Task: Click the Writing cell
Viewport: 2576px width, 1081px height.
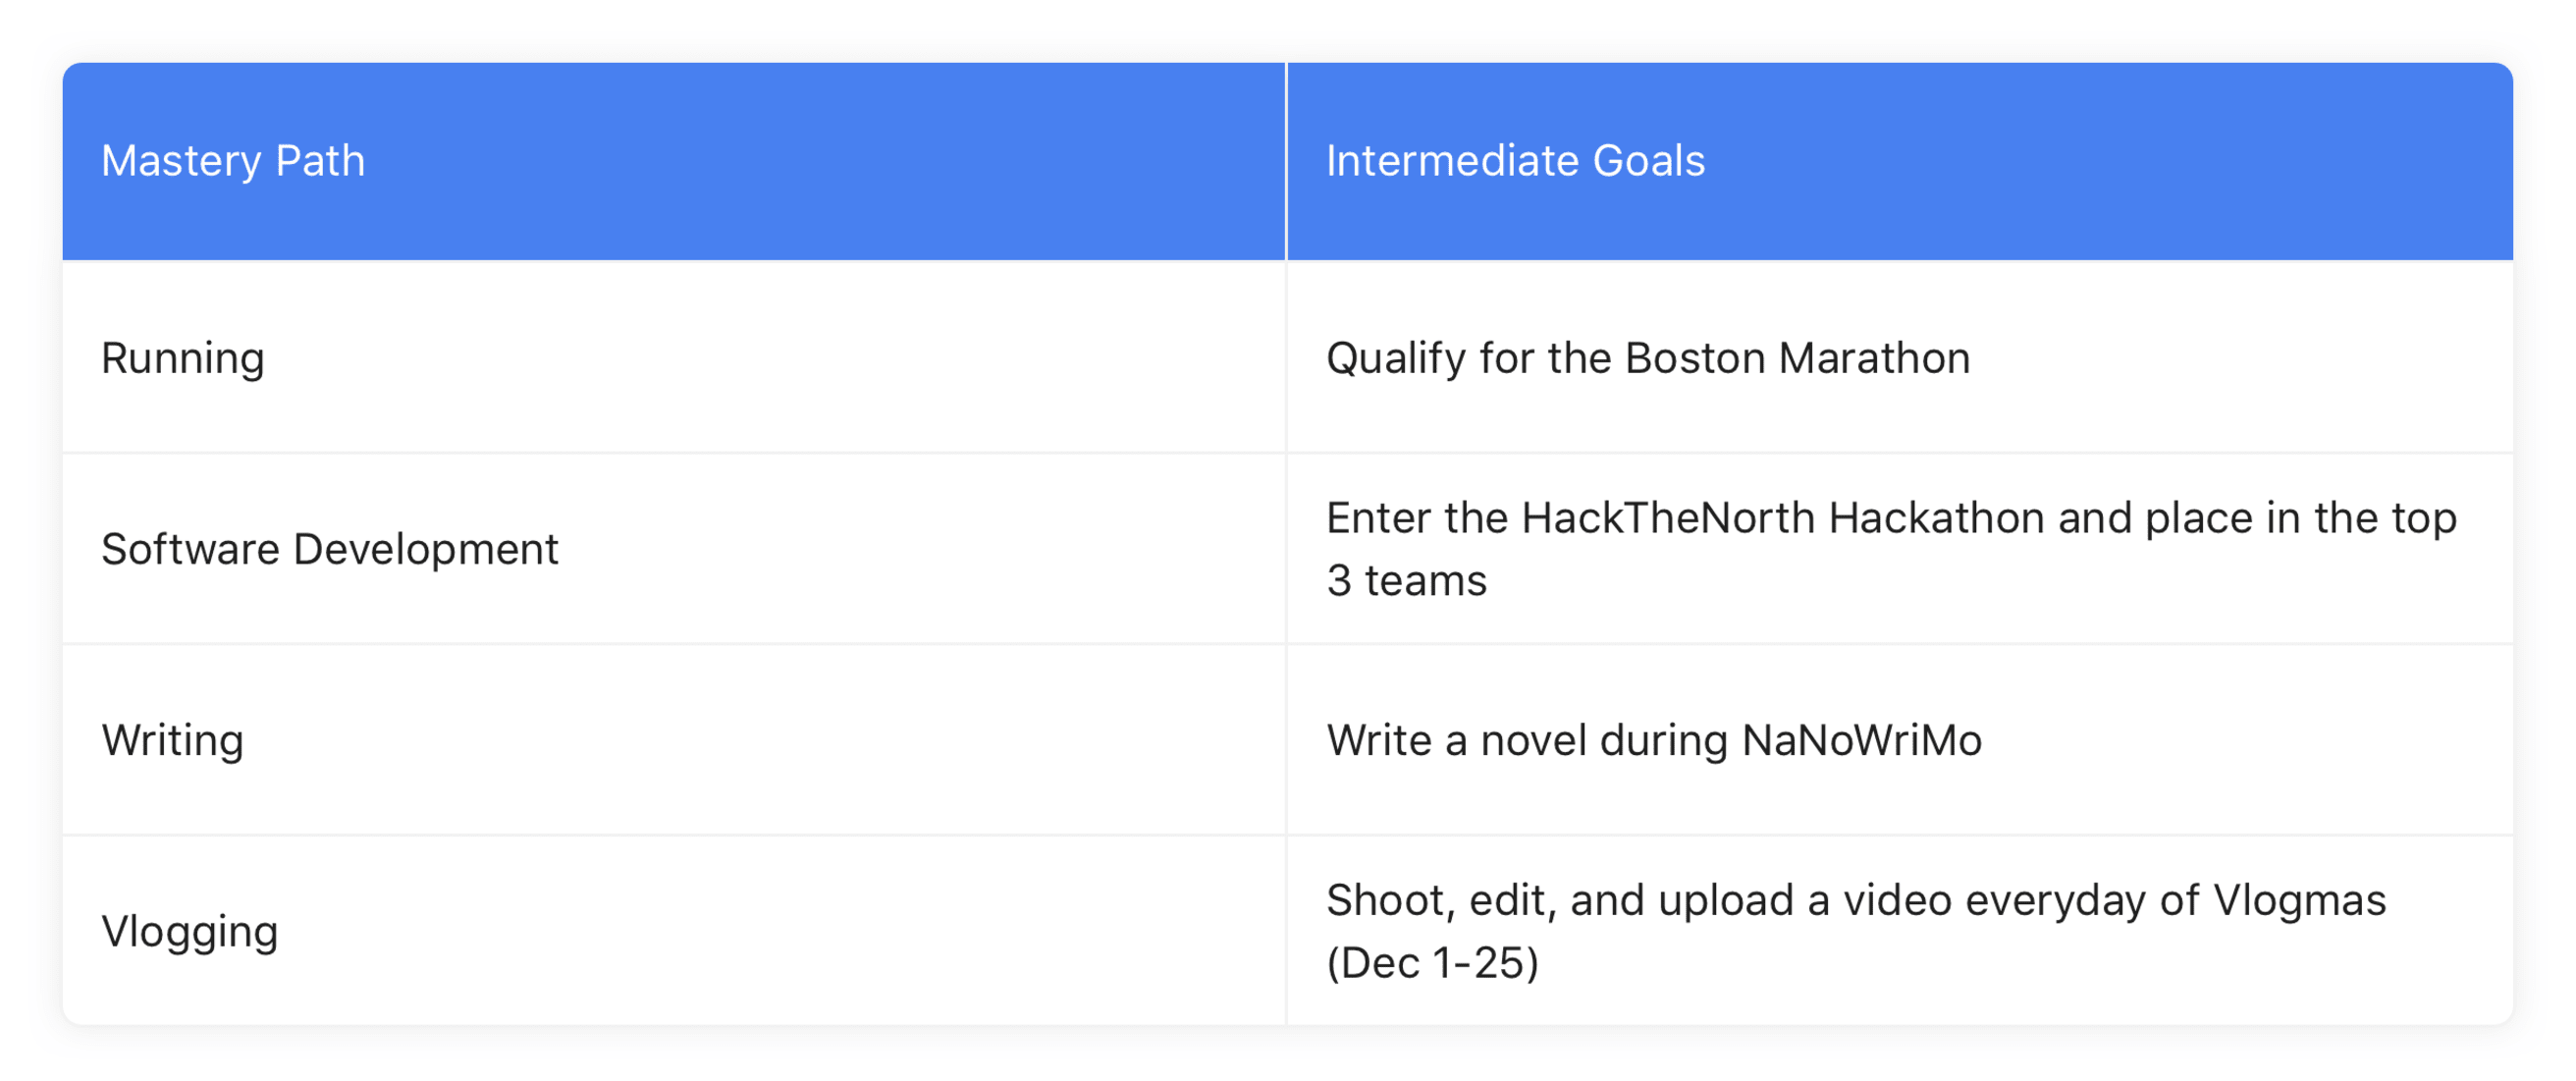Action: (x=673, y=740)
